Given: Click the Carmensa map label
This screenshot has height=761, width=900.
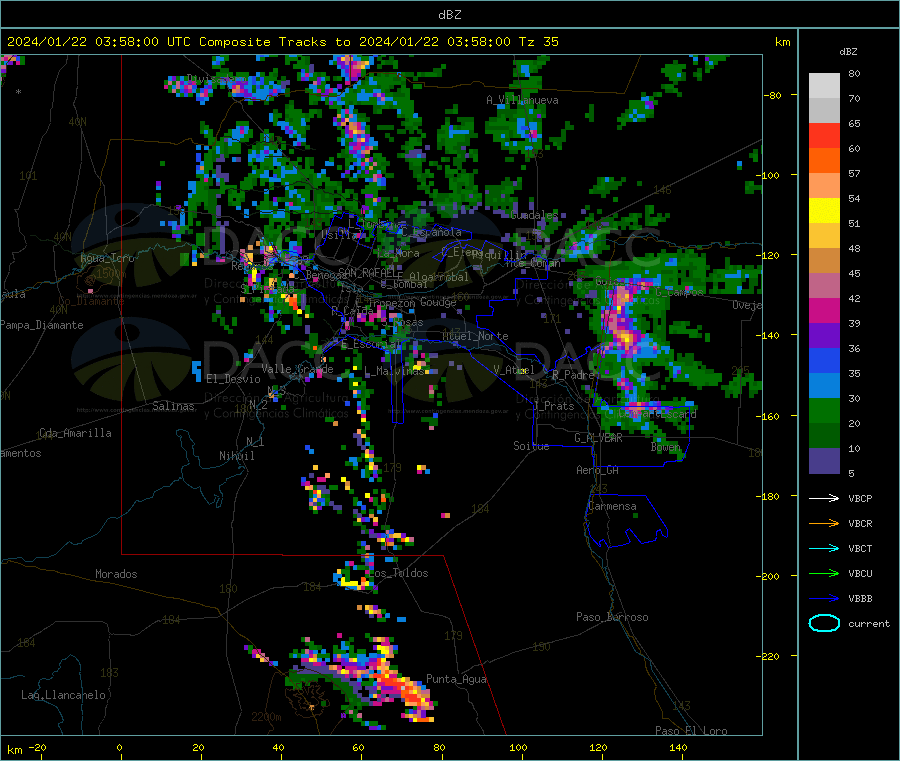Looking at the screenshot, I should click(612, 506).
